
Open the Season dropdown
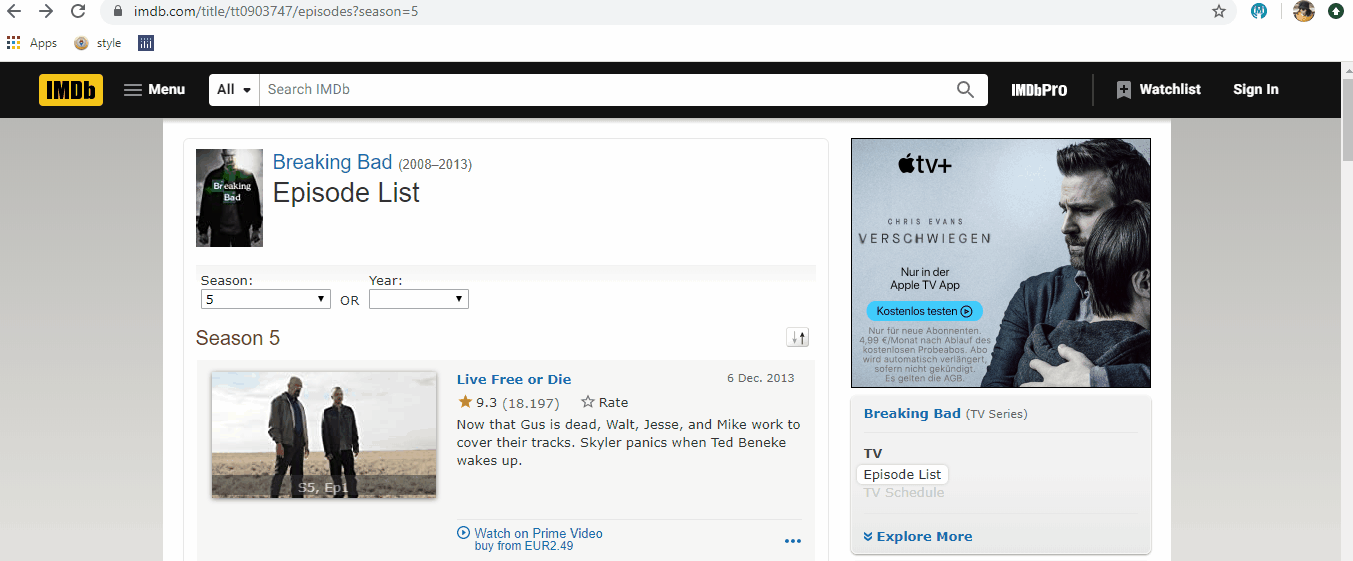(x=266, y=299)
